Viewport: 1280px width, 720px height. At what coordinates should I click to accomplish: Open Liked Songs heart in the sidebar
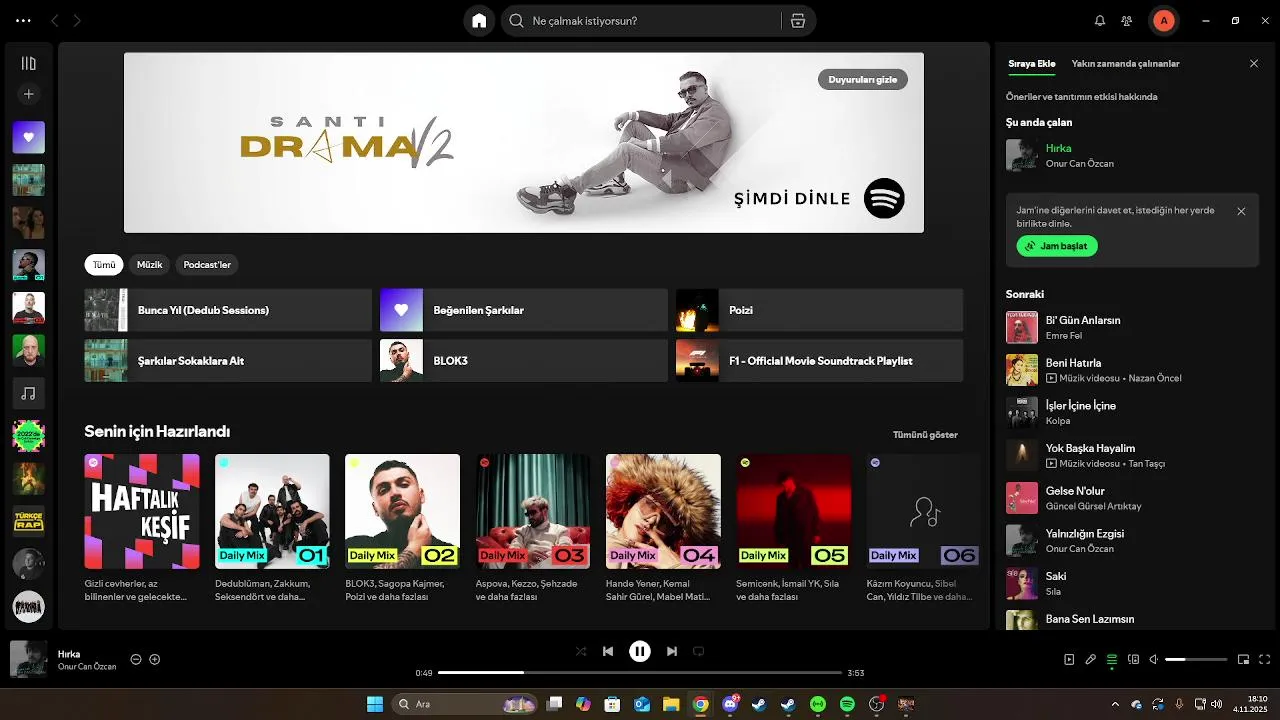pyautogui.click(x=28, y=137)
